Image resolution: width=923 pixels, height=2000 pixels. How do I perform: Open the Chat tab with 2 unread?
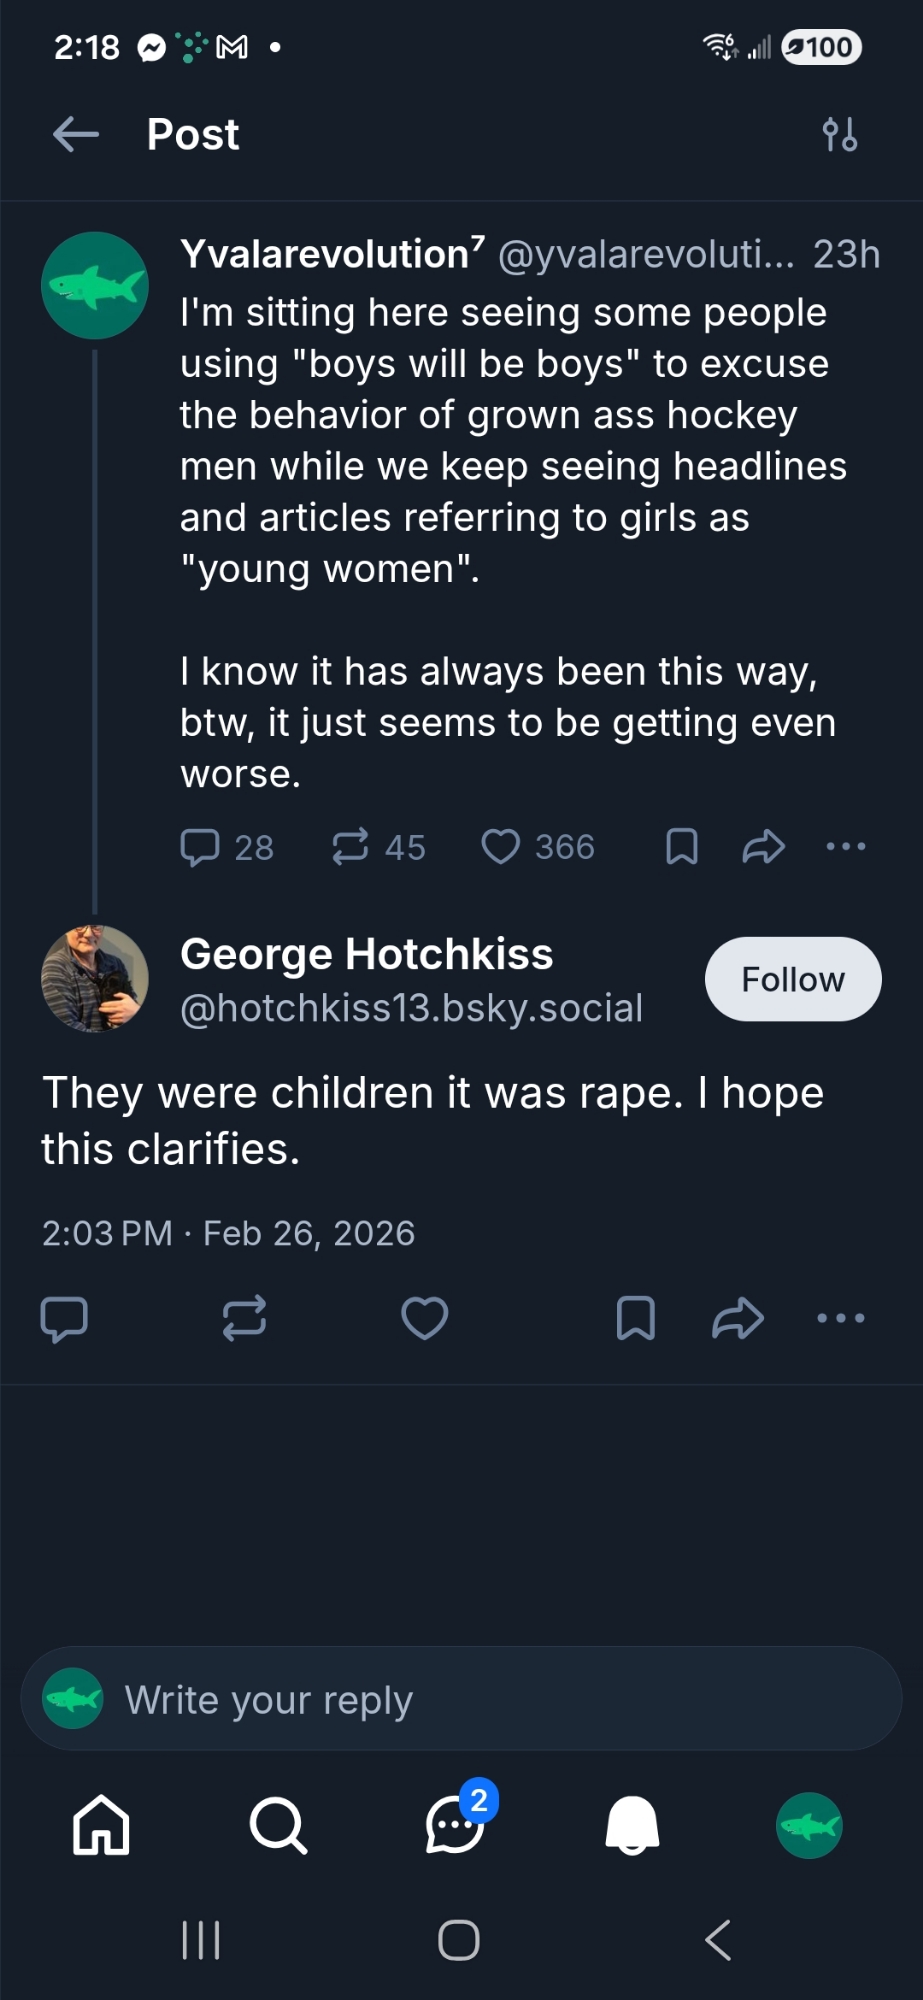coord(456,1825)
